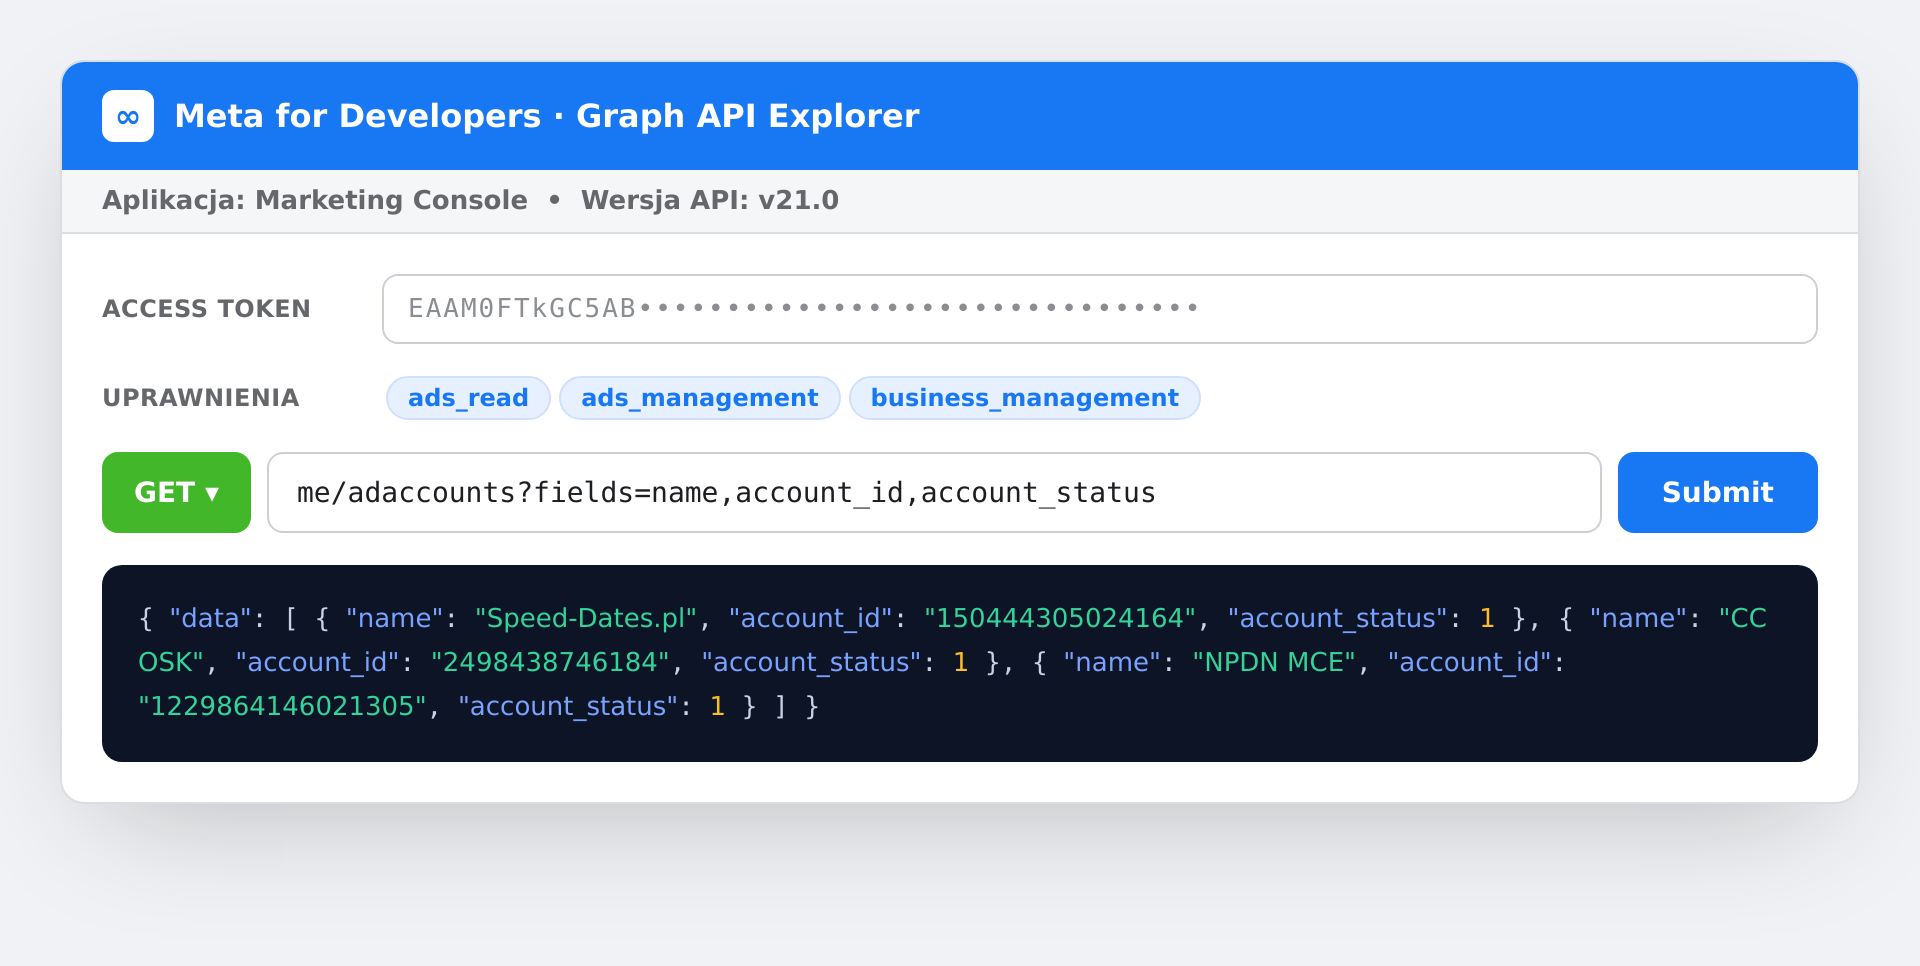Click the Wersja API: v21.0 text
Image resolution: width=1920 pixels, height=966 pixels.
tap(709, 200)
